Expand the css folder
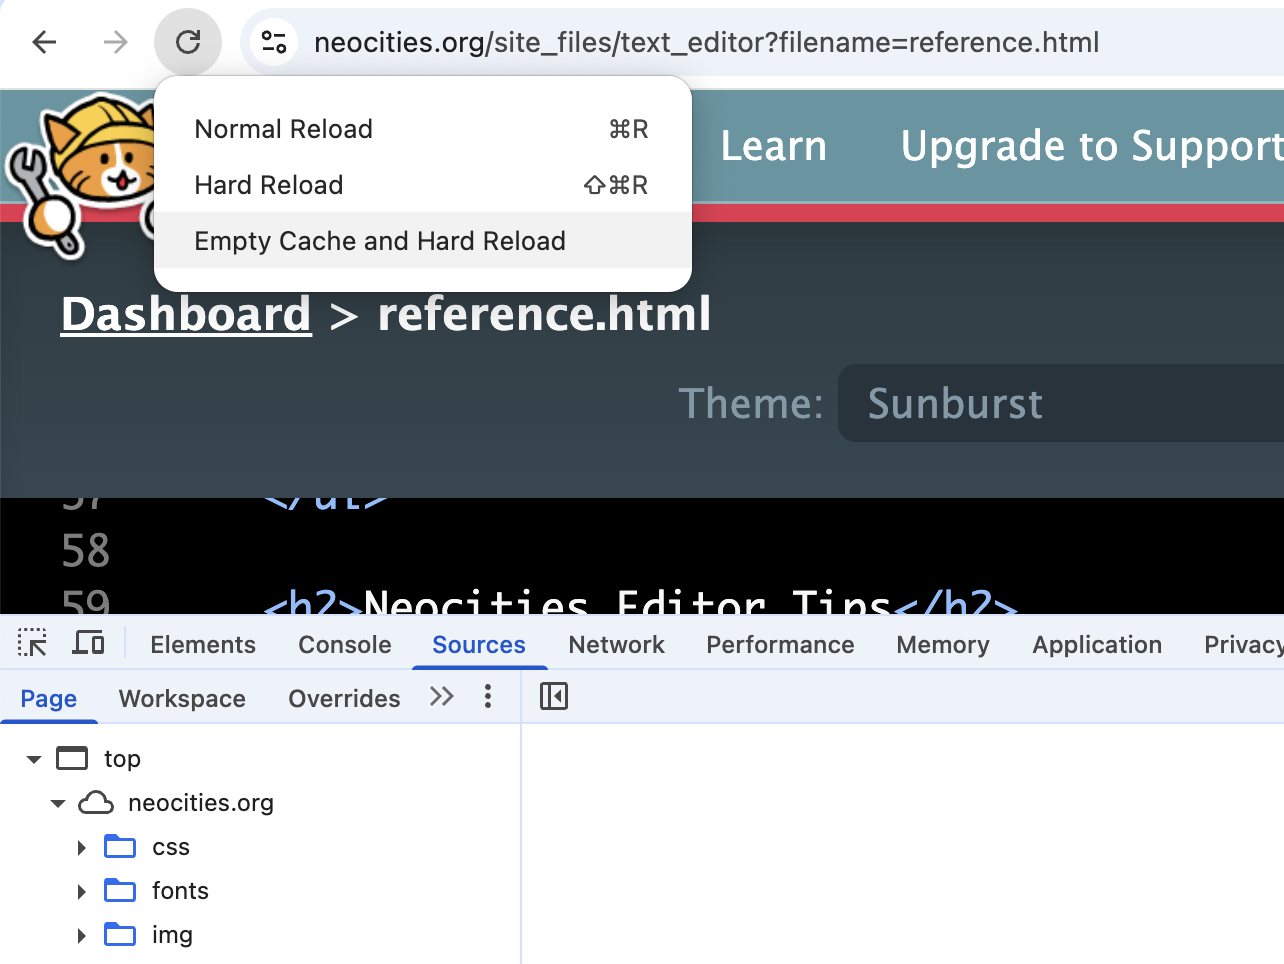The width and height of the screenshot is (1284, 964). [82, 847]
